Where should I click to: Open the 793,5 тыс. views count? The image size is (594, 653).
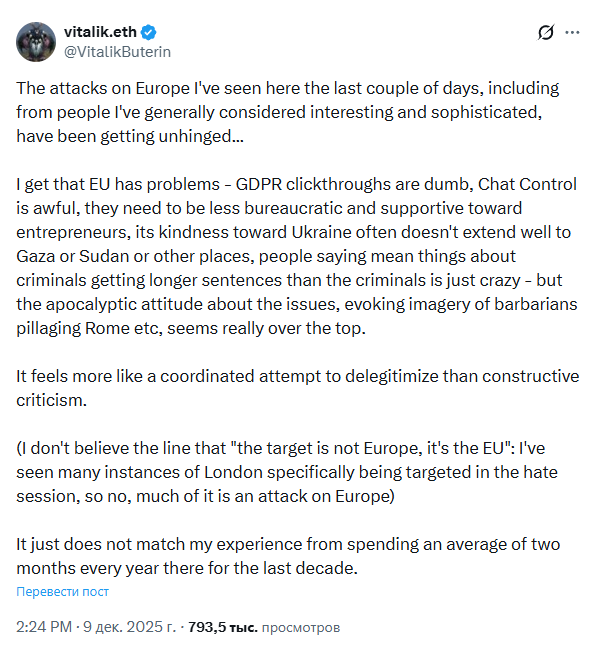pyautogui.click(x=222, y=627)
